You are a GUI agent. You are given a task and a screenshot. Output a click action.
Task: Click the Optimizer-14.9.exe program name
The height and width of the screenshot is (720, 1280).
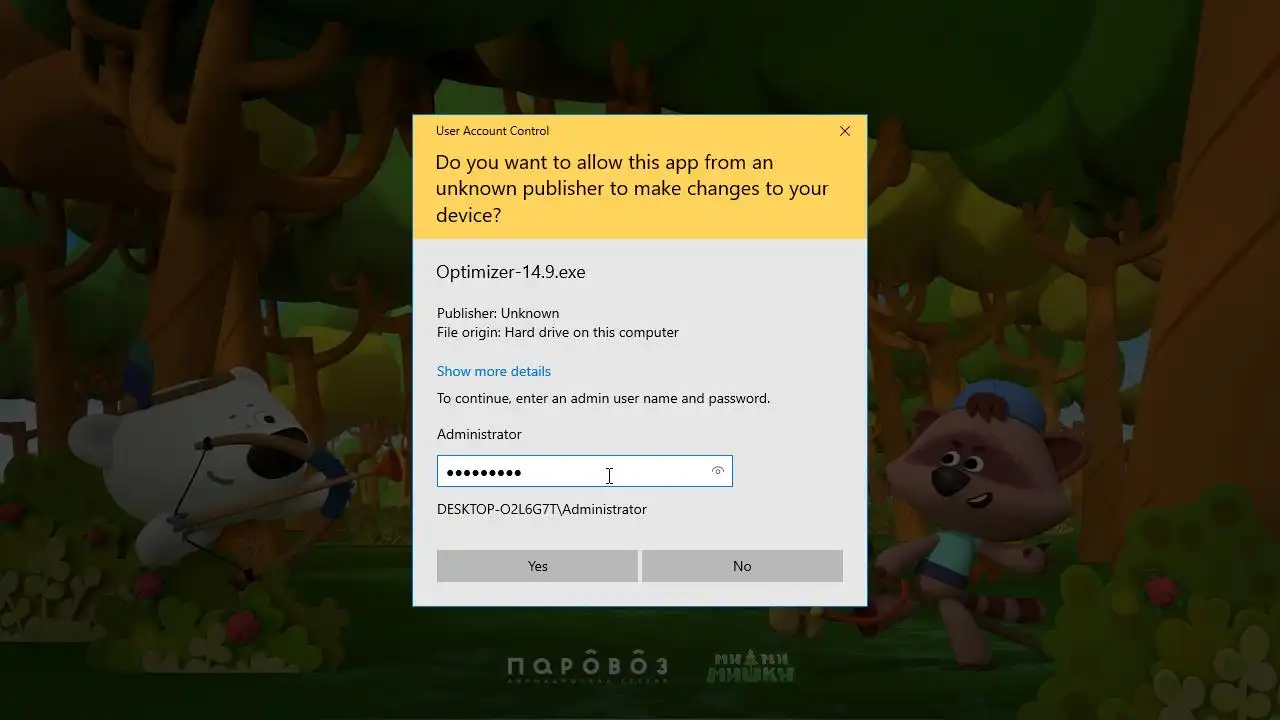click(x=511, y=272)
